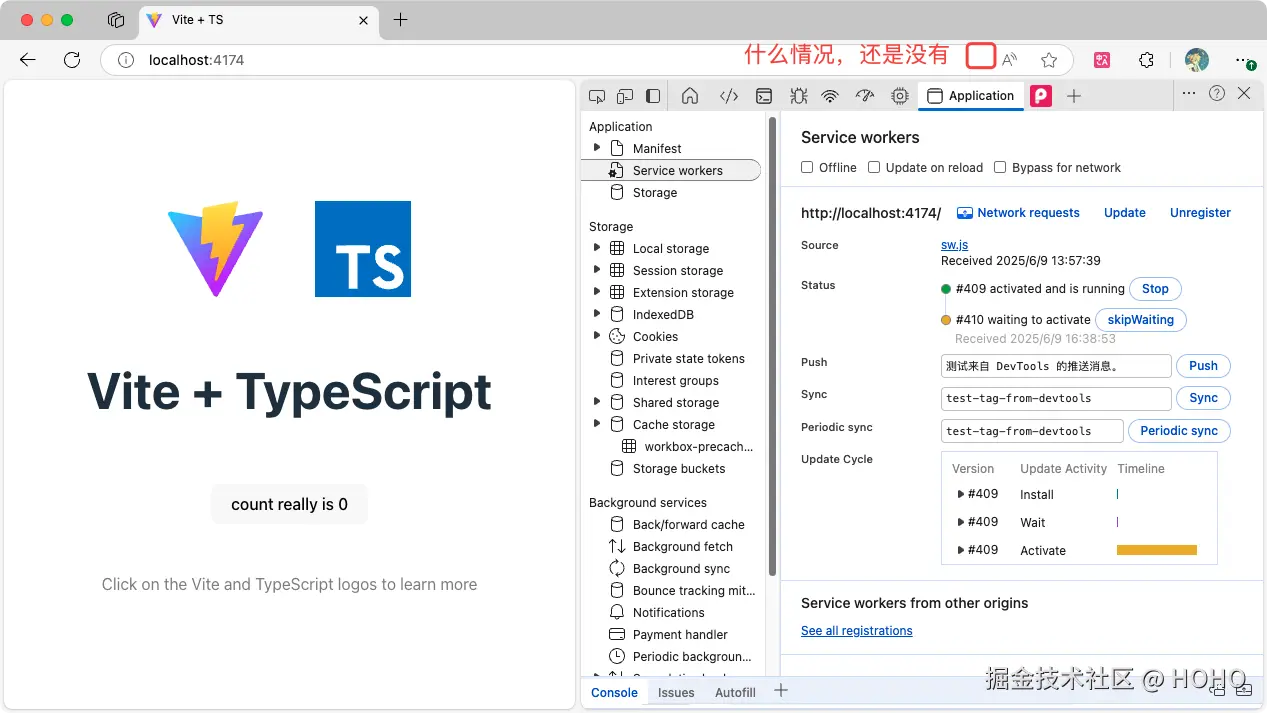Viewport: 1267px width, 713px height.
Task: Click the Vite logo
Action: pos(215,249)
